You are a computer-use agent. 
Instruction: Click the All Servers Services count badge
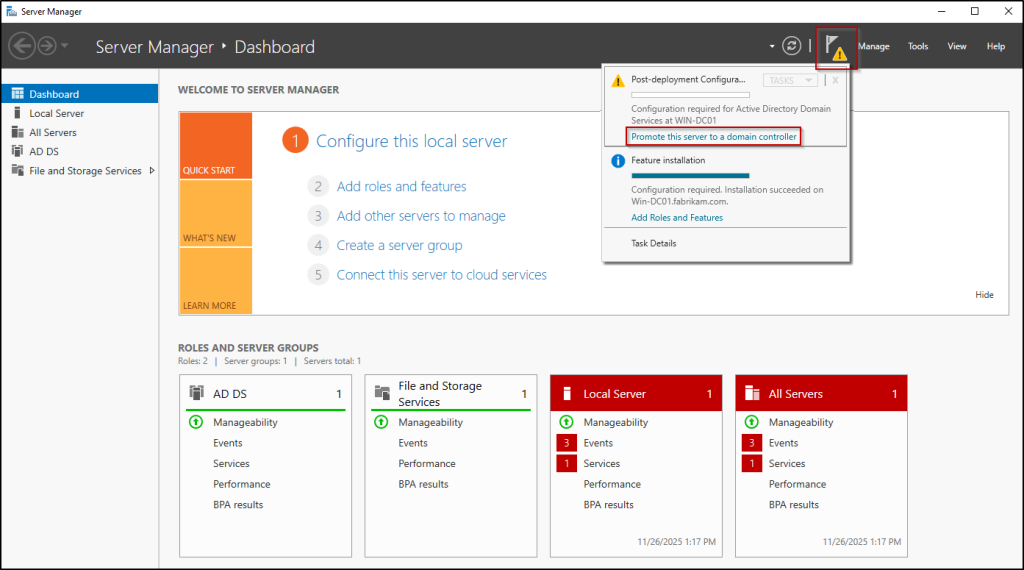pos(752,464)
